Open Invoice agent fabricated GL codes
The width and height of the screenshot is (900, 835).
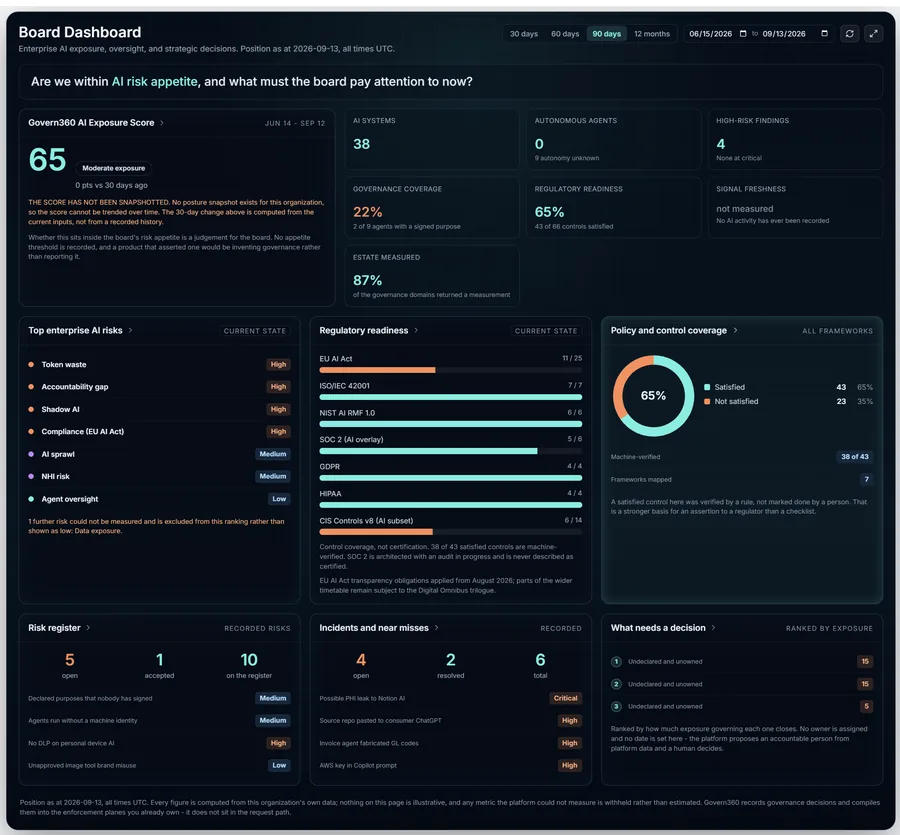pos(451,743)
